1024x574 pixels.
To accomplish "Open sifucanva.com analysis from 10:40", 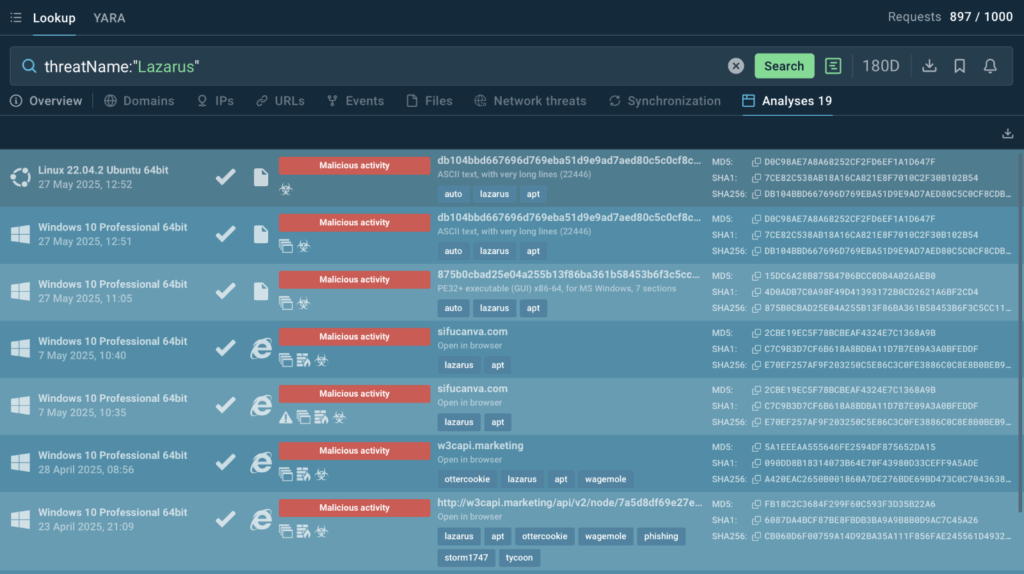I will (x=472, y=332).
